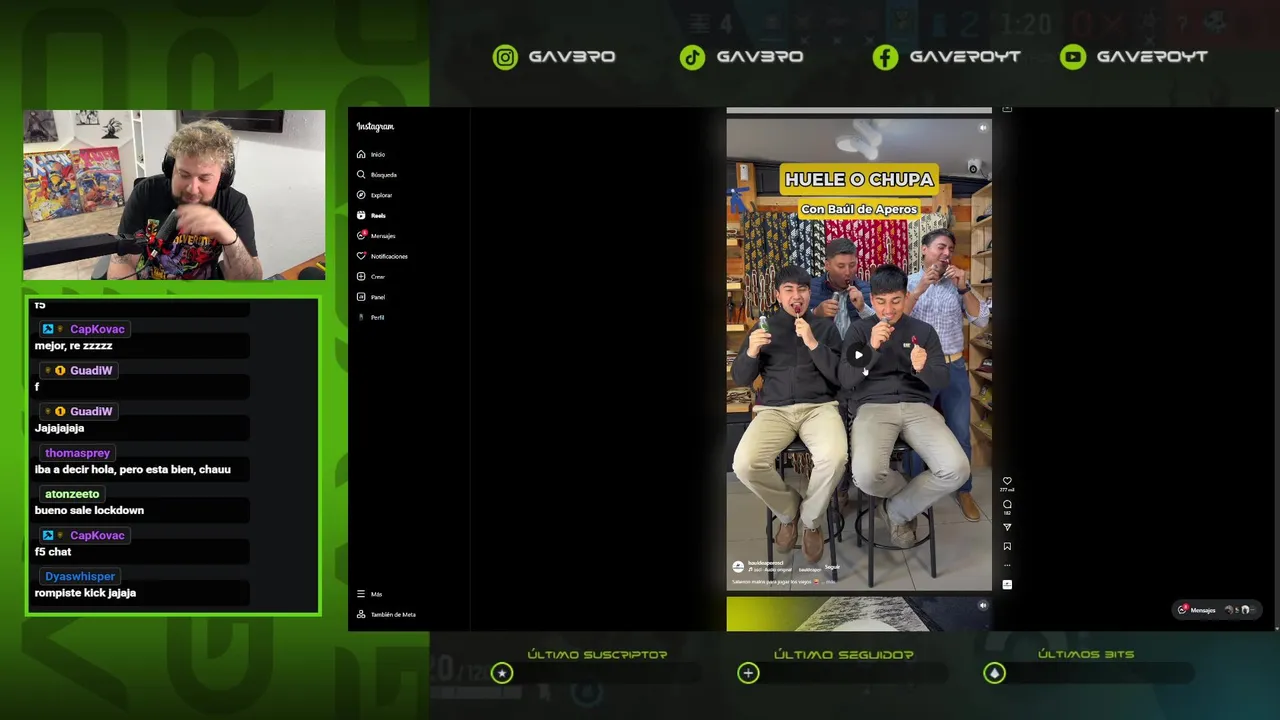Share the reel via send icon

pyautogui.click(x=1007, y=527)
